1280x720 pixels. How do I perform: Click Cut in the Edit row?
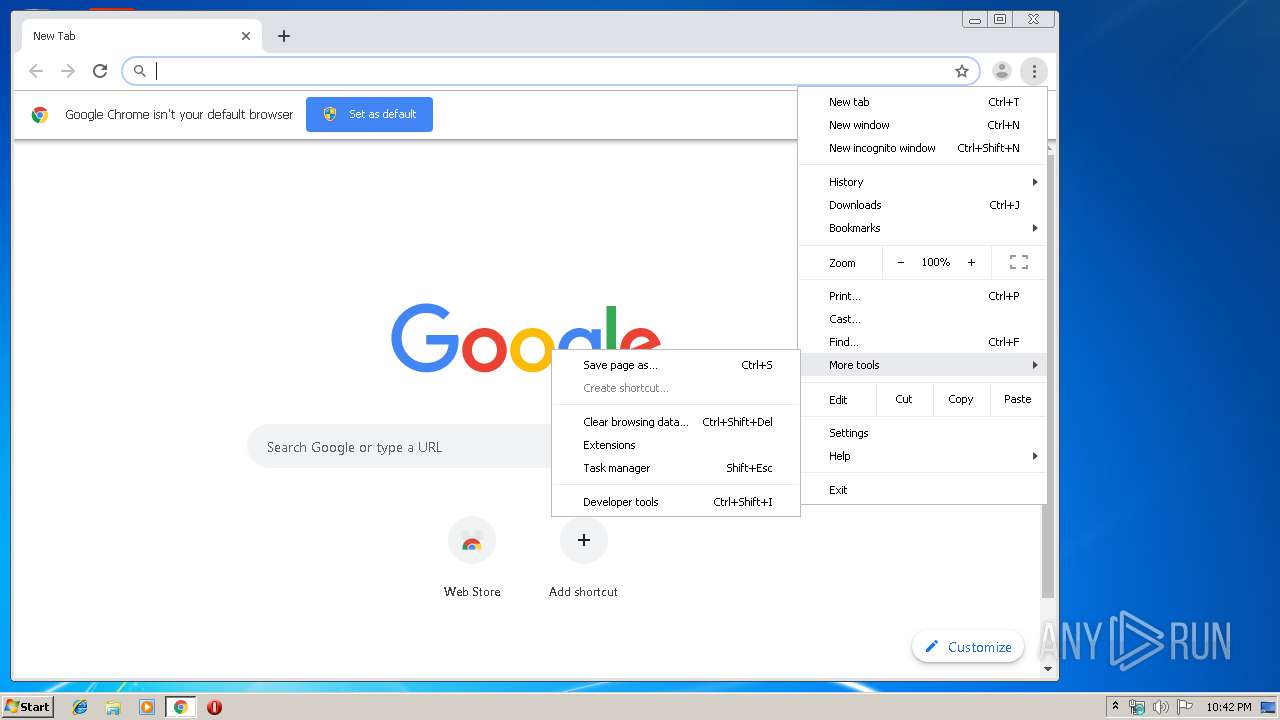point(904,399)
